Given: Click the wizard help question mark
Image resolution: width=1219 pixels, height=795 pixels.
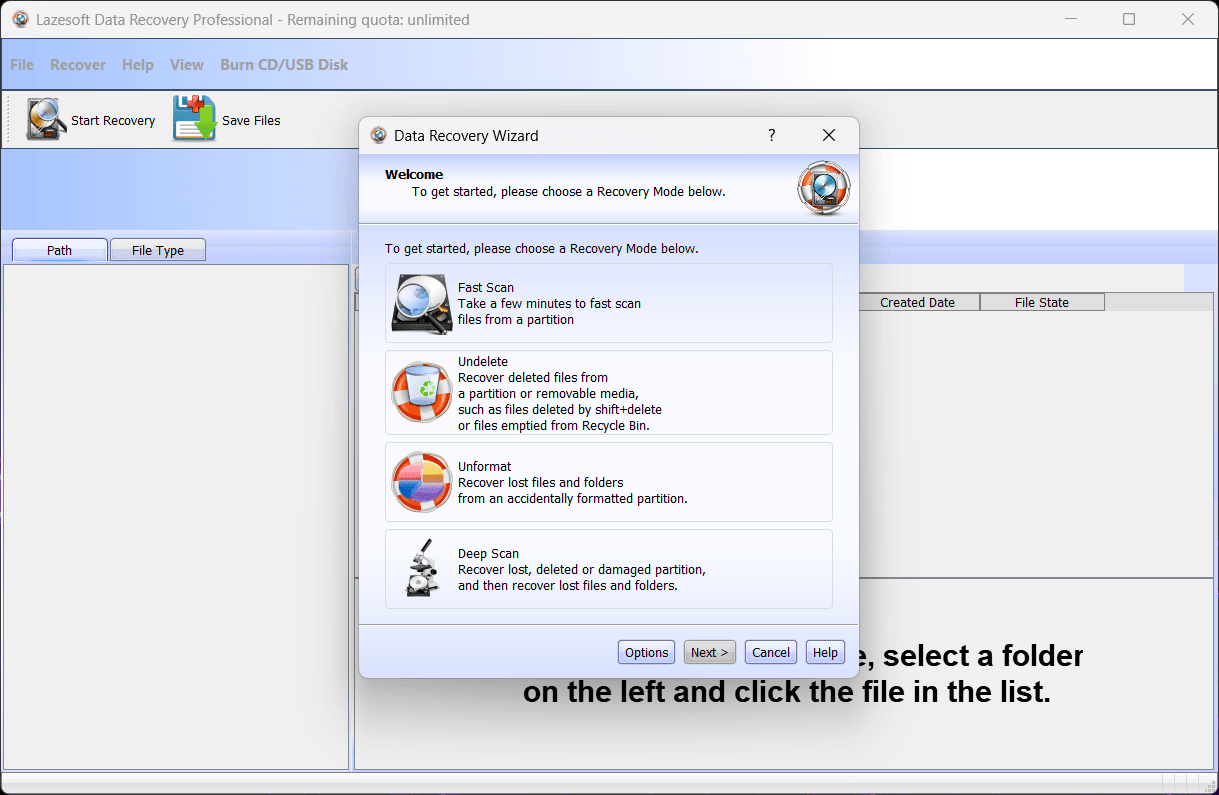Looking at the screenshot, I should click(771, 135).
